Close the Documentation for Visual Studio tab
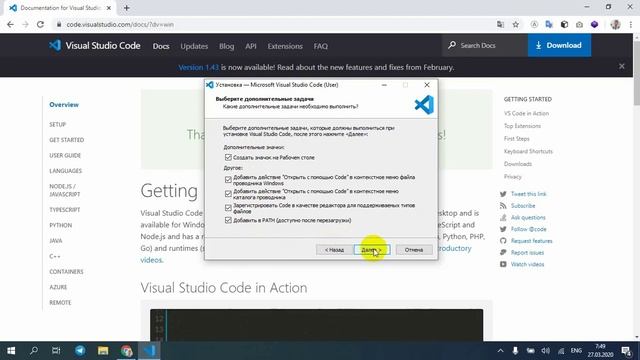640x360 pixels. point(109,8)
